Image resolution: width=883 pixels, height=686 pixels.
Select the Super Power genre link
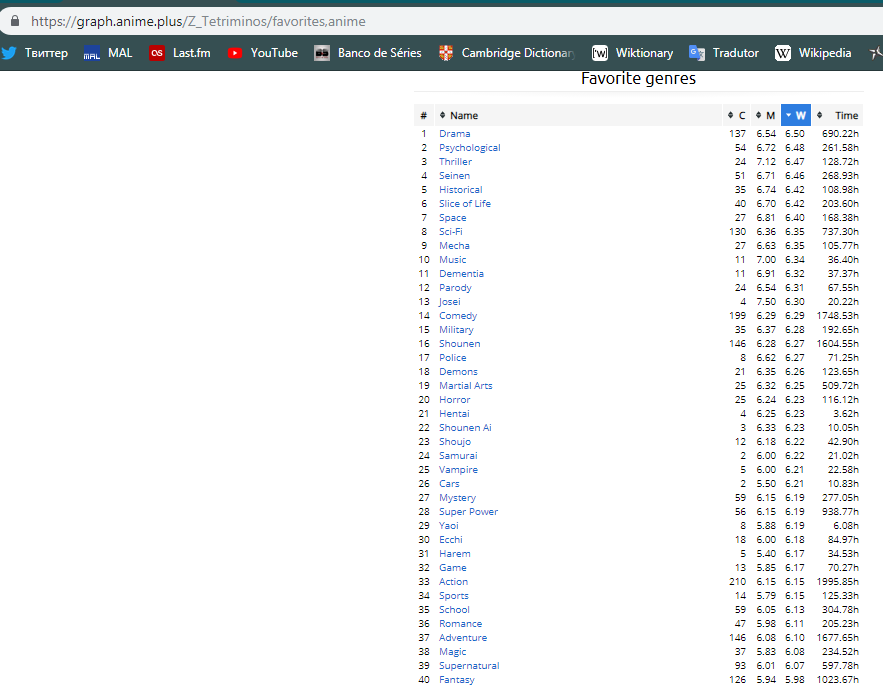pos(468,511)
